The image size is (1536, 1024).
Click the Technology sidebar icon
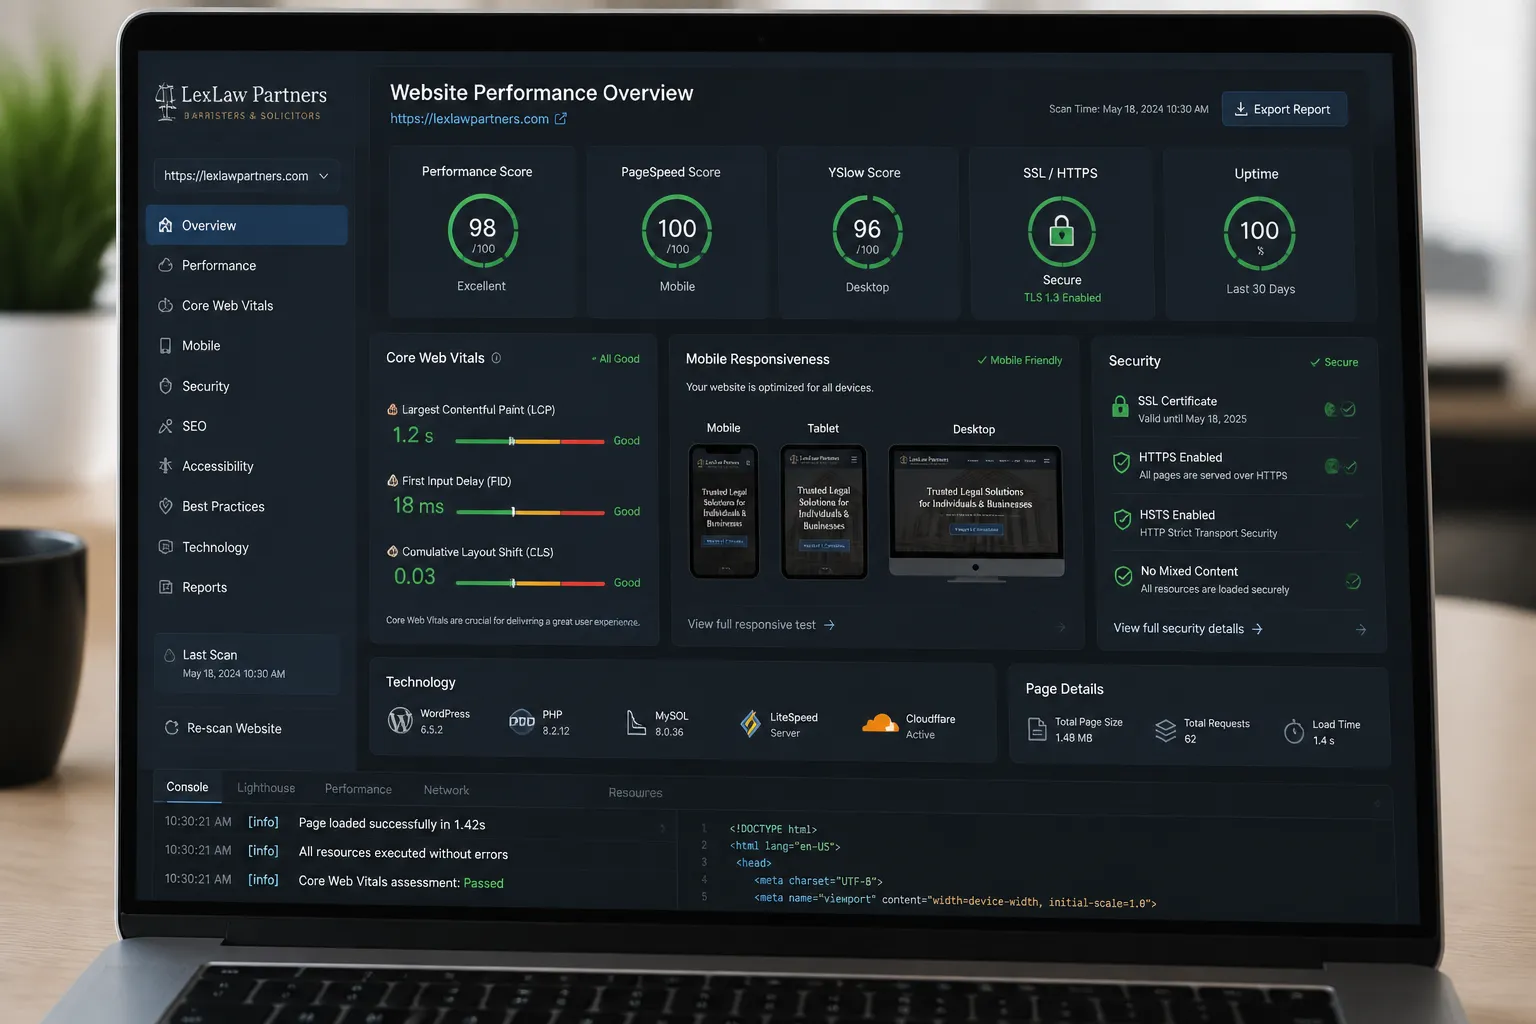pyautogui.click(x=166, y=547)
